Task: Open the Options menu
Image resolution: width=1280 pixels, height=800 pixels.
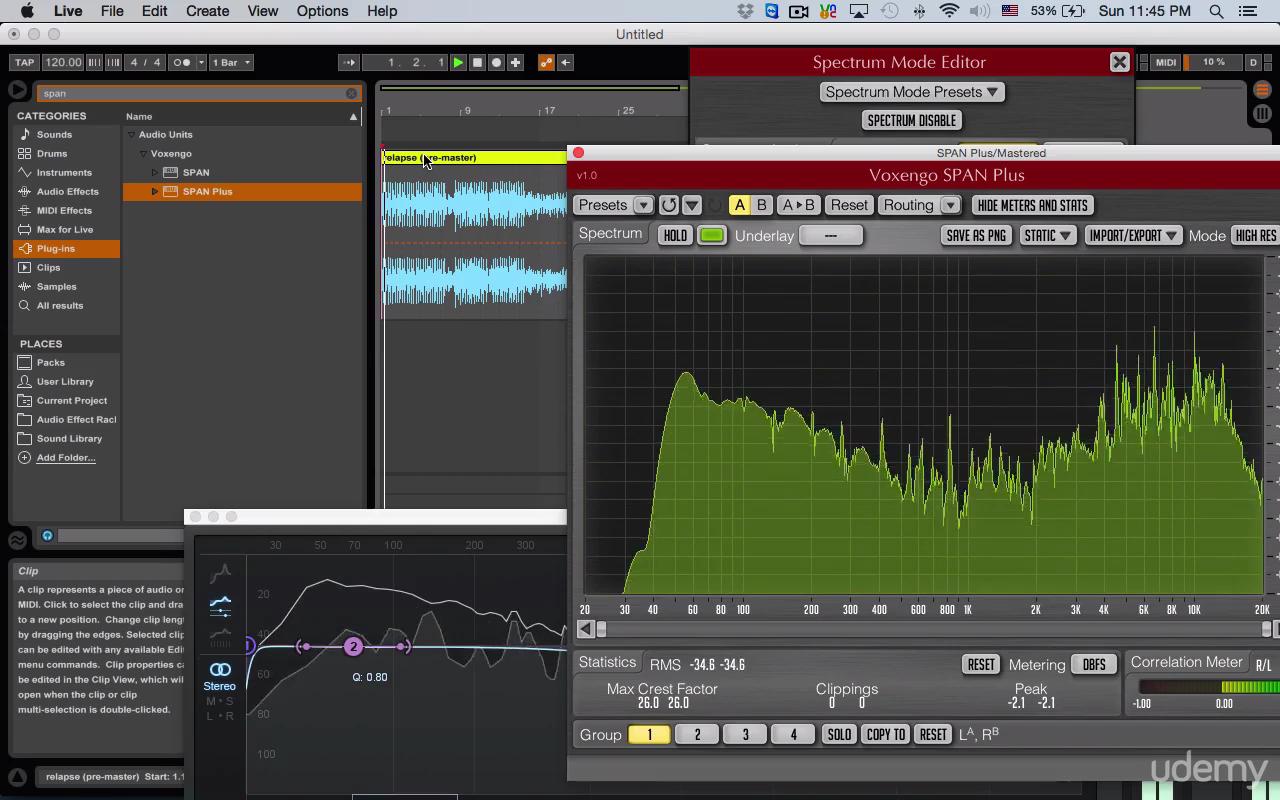Action: pos(322,11)
